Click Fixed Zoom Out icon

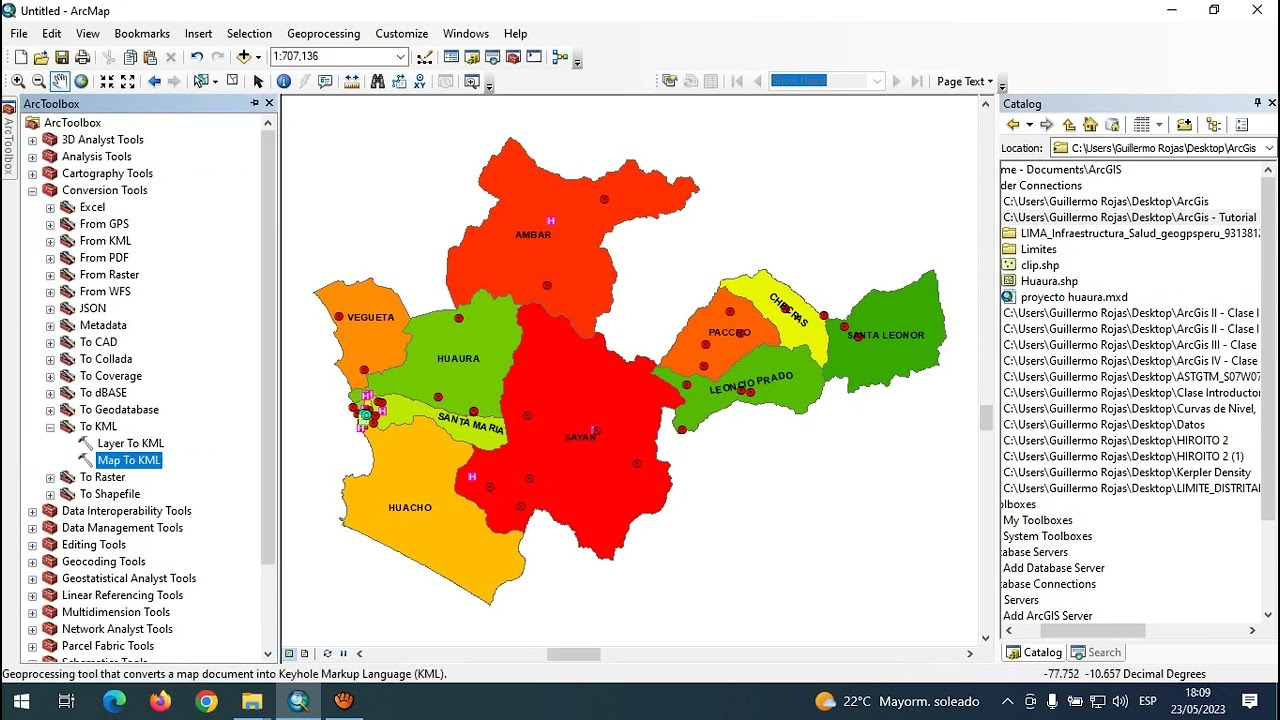click(x=128, y=81)
